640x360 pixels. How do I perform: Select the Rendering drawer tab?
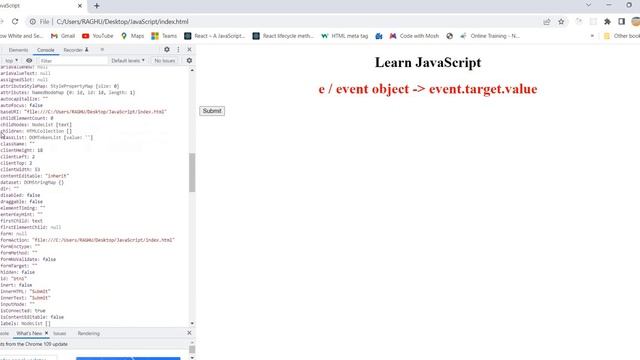click(89, 333)
